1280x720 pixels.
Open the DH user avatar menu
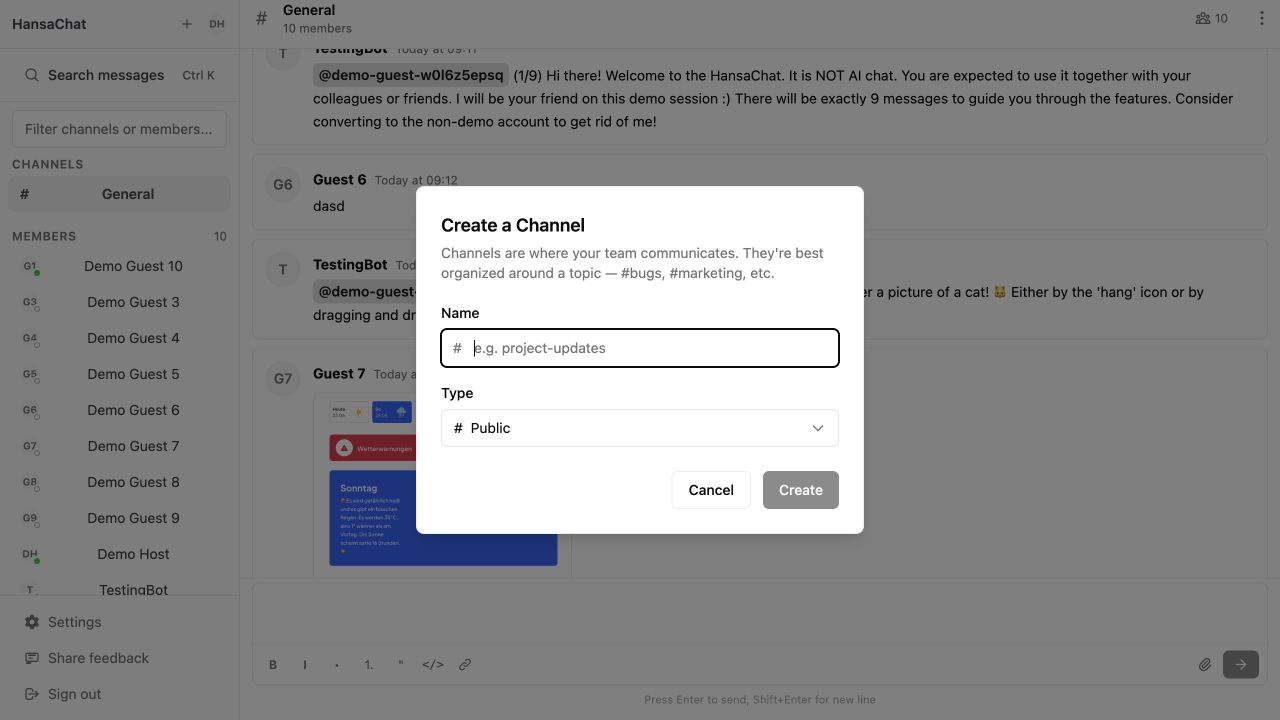click(x=217, y=24)
